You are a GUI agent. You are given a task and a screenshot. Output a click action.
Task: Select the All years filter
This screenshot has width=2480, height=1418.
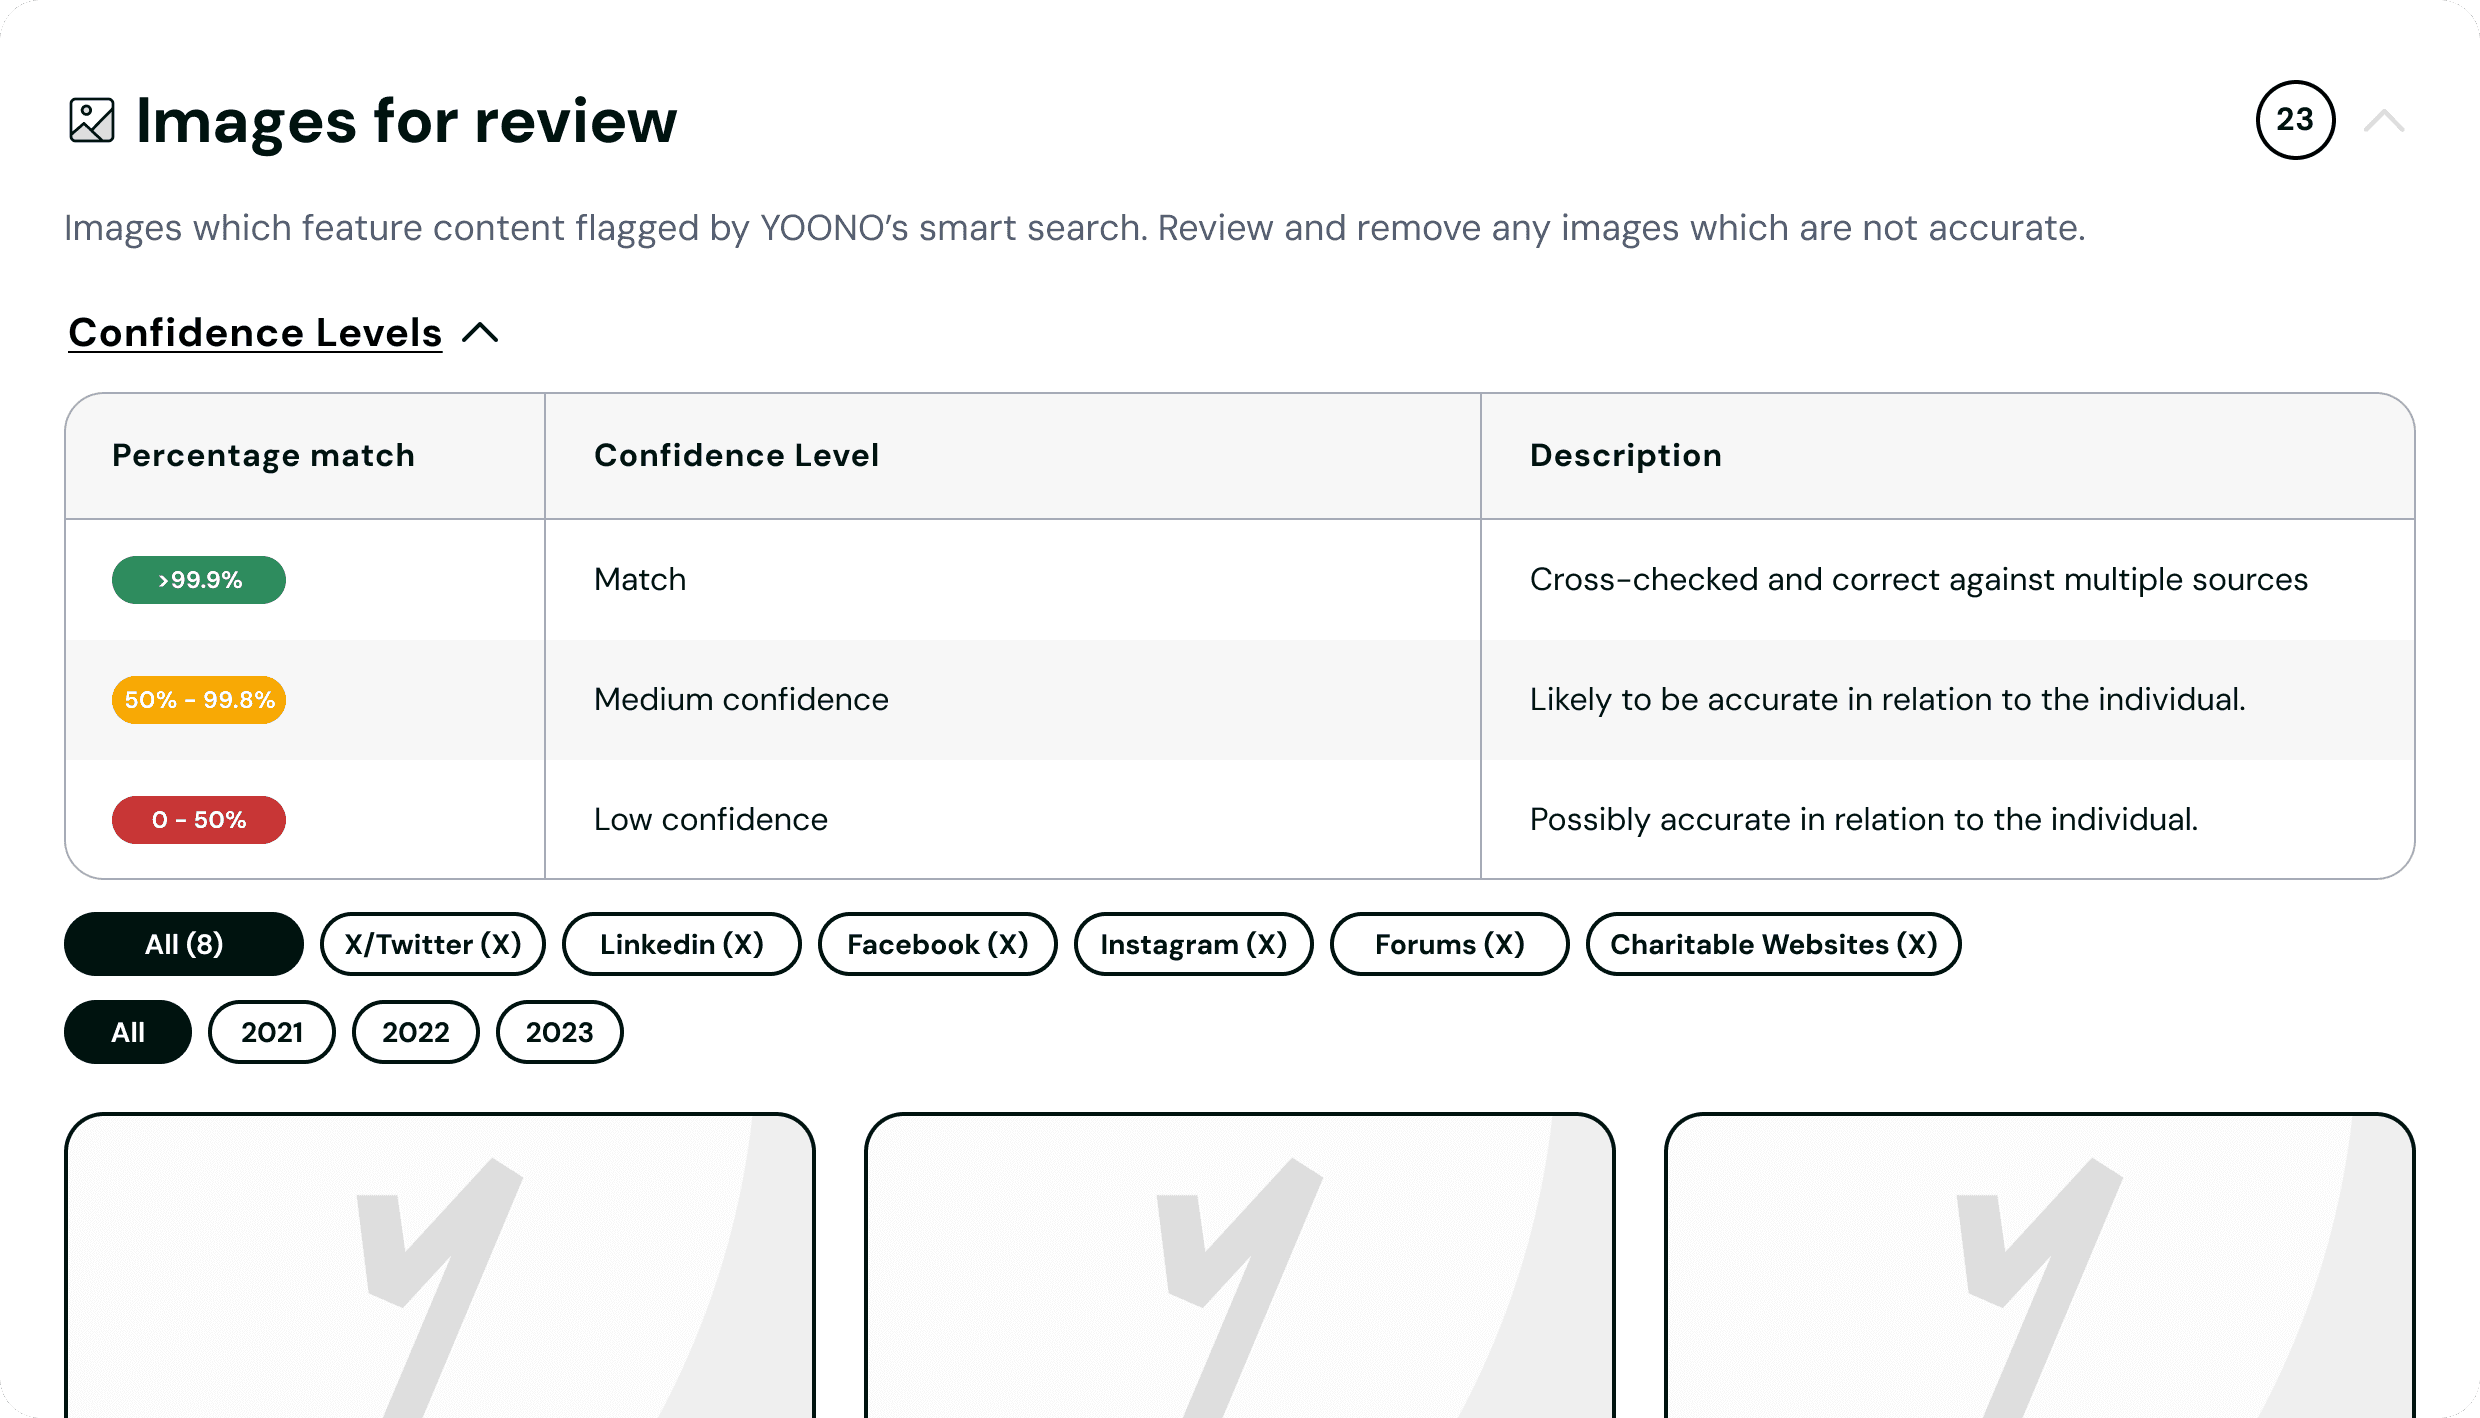click(x=128, y=1032)
